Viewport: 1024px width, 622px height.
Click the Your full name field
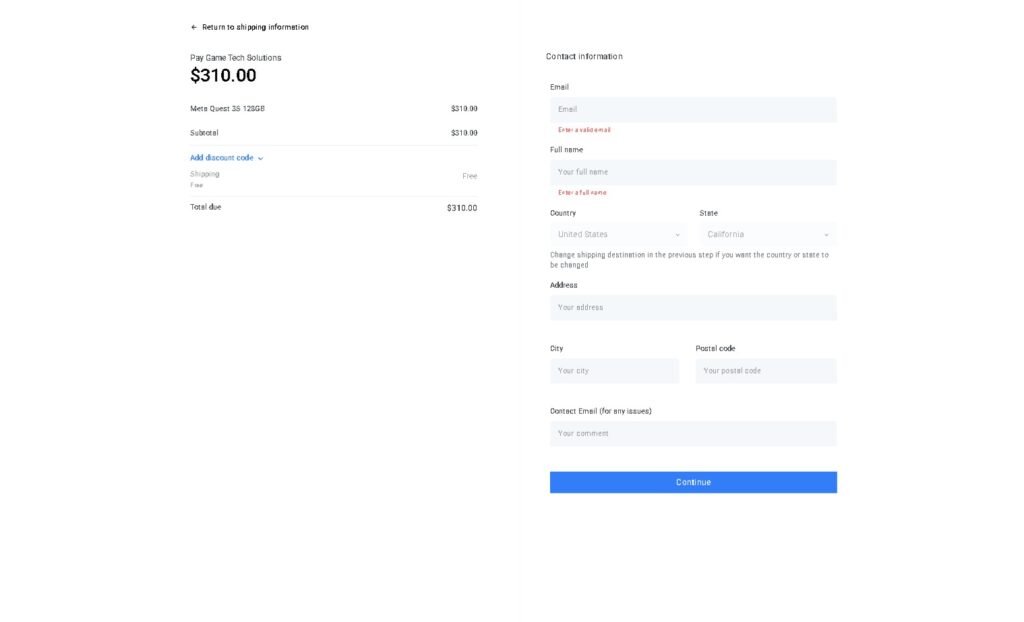pos(693,171)
